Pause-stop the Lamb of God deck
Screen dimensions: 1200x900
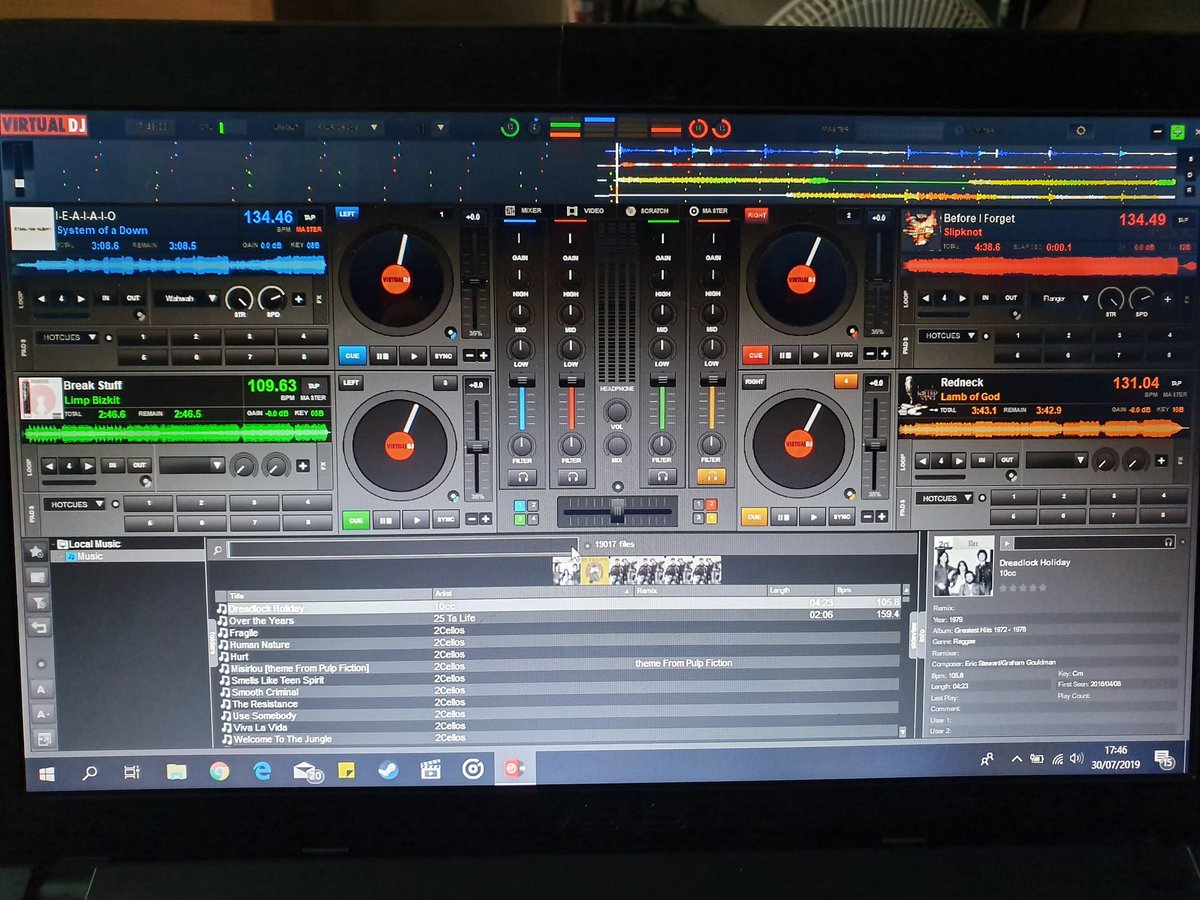pyautogui.click(x=785, y=517)
